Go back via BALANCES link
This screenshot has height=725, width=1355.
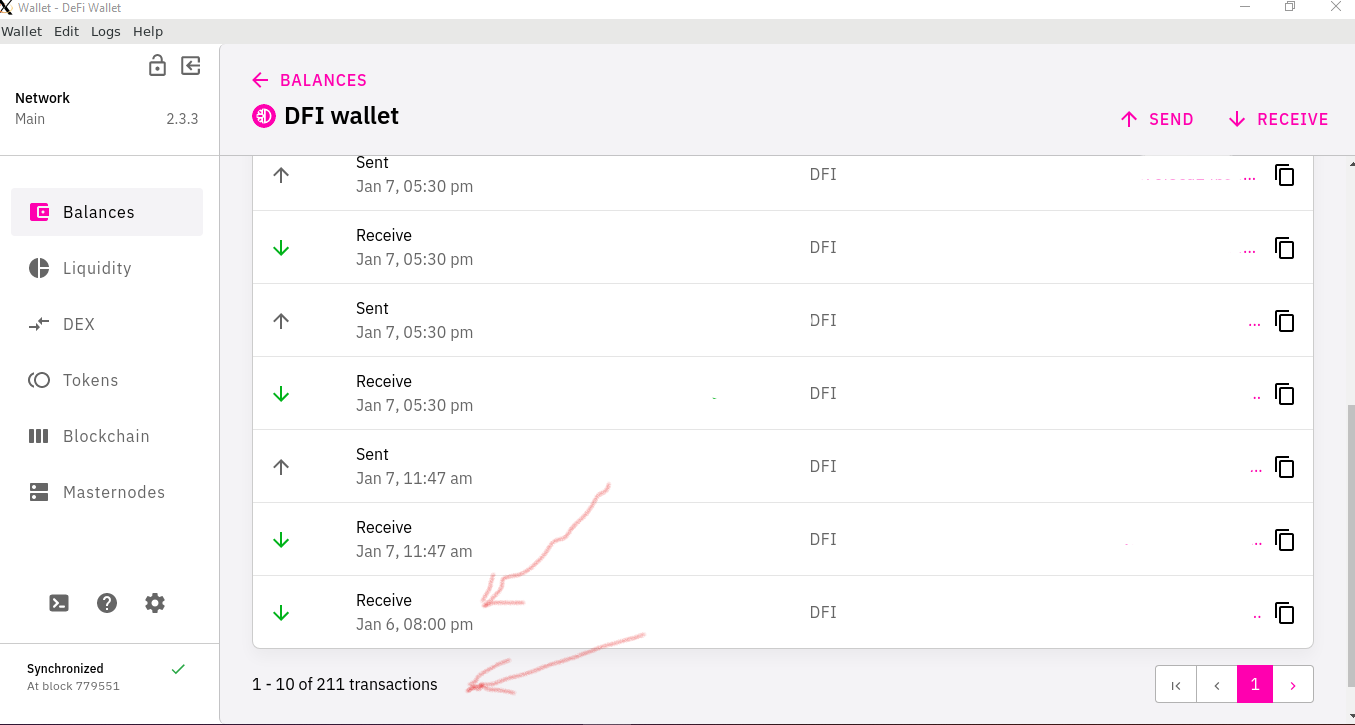tap(310, 80)
